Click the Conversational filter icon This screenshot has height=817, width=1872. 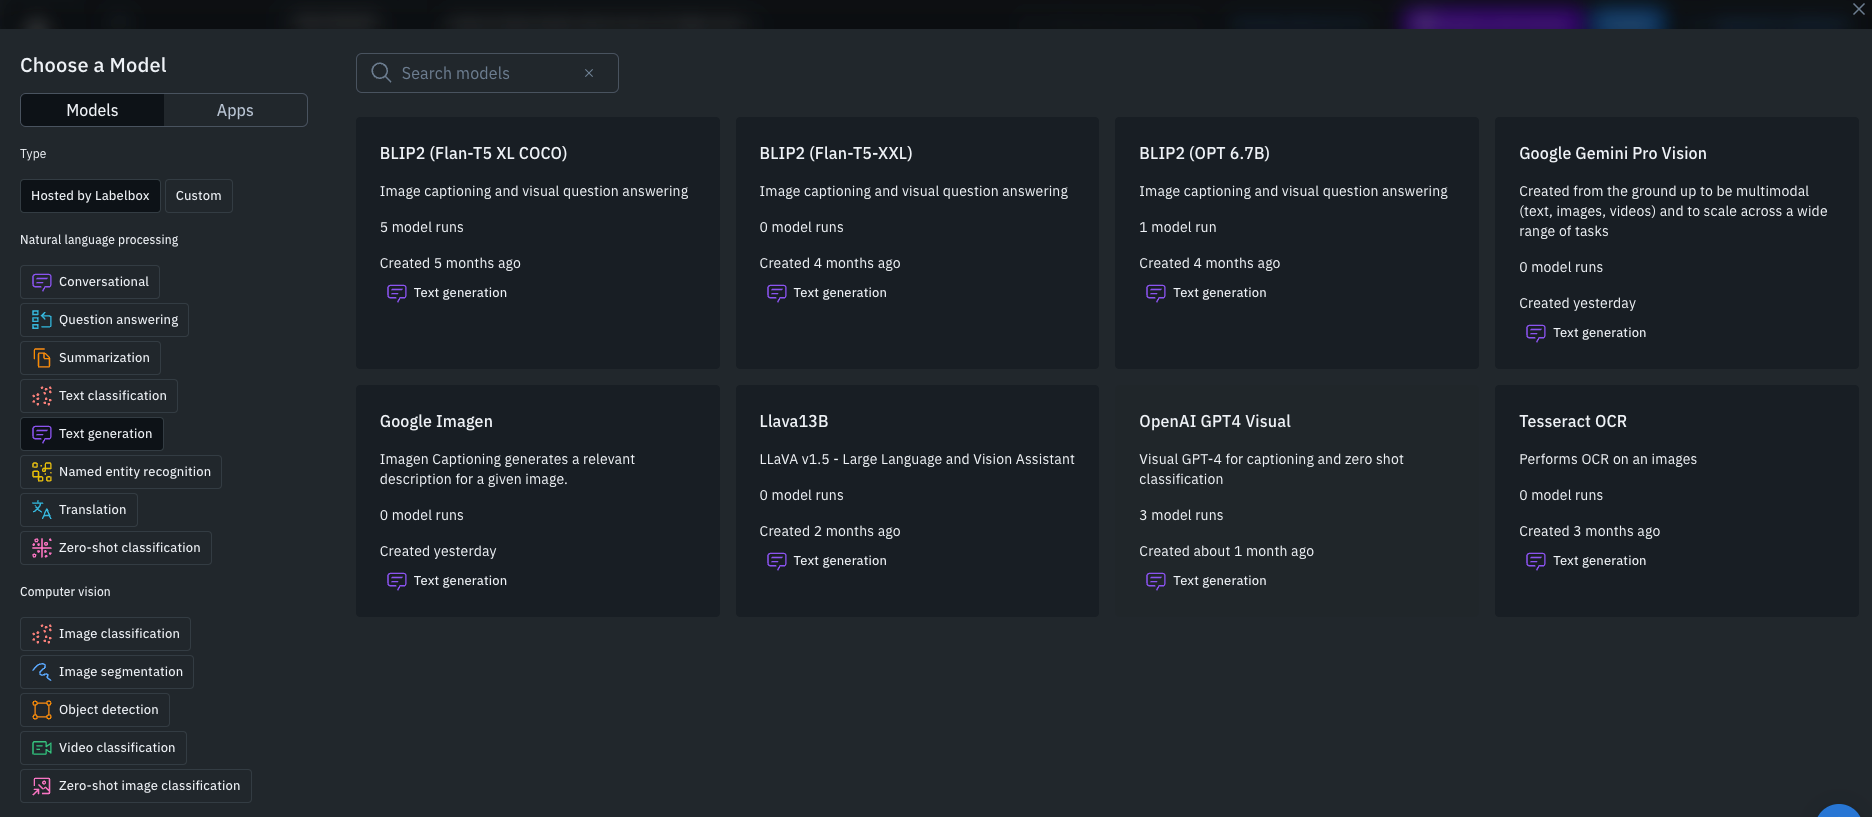point(41,282)
